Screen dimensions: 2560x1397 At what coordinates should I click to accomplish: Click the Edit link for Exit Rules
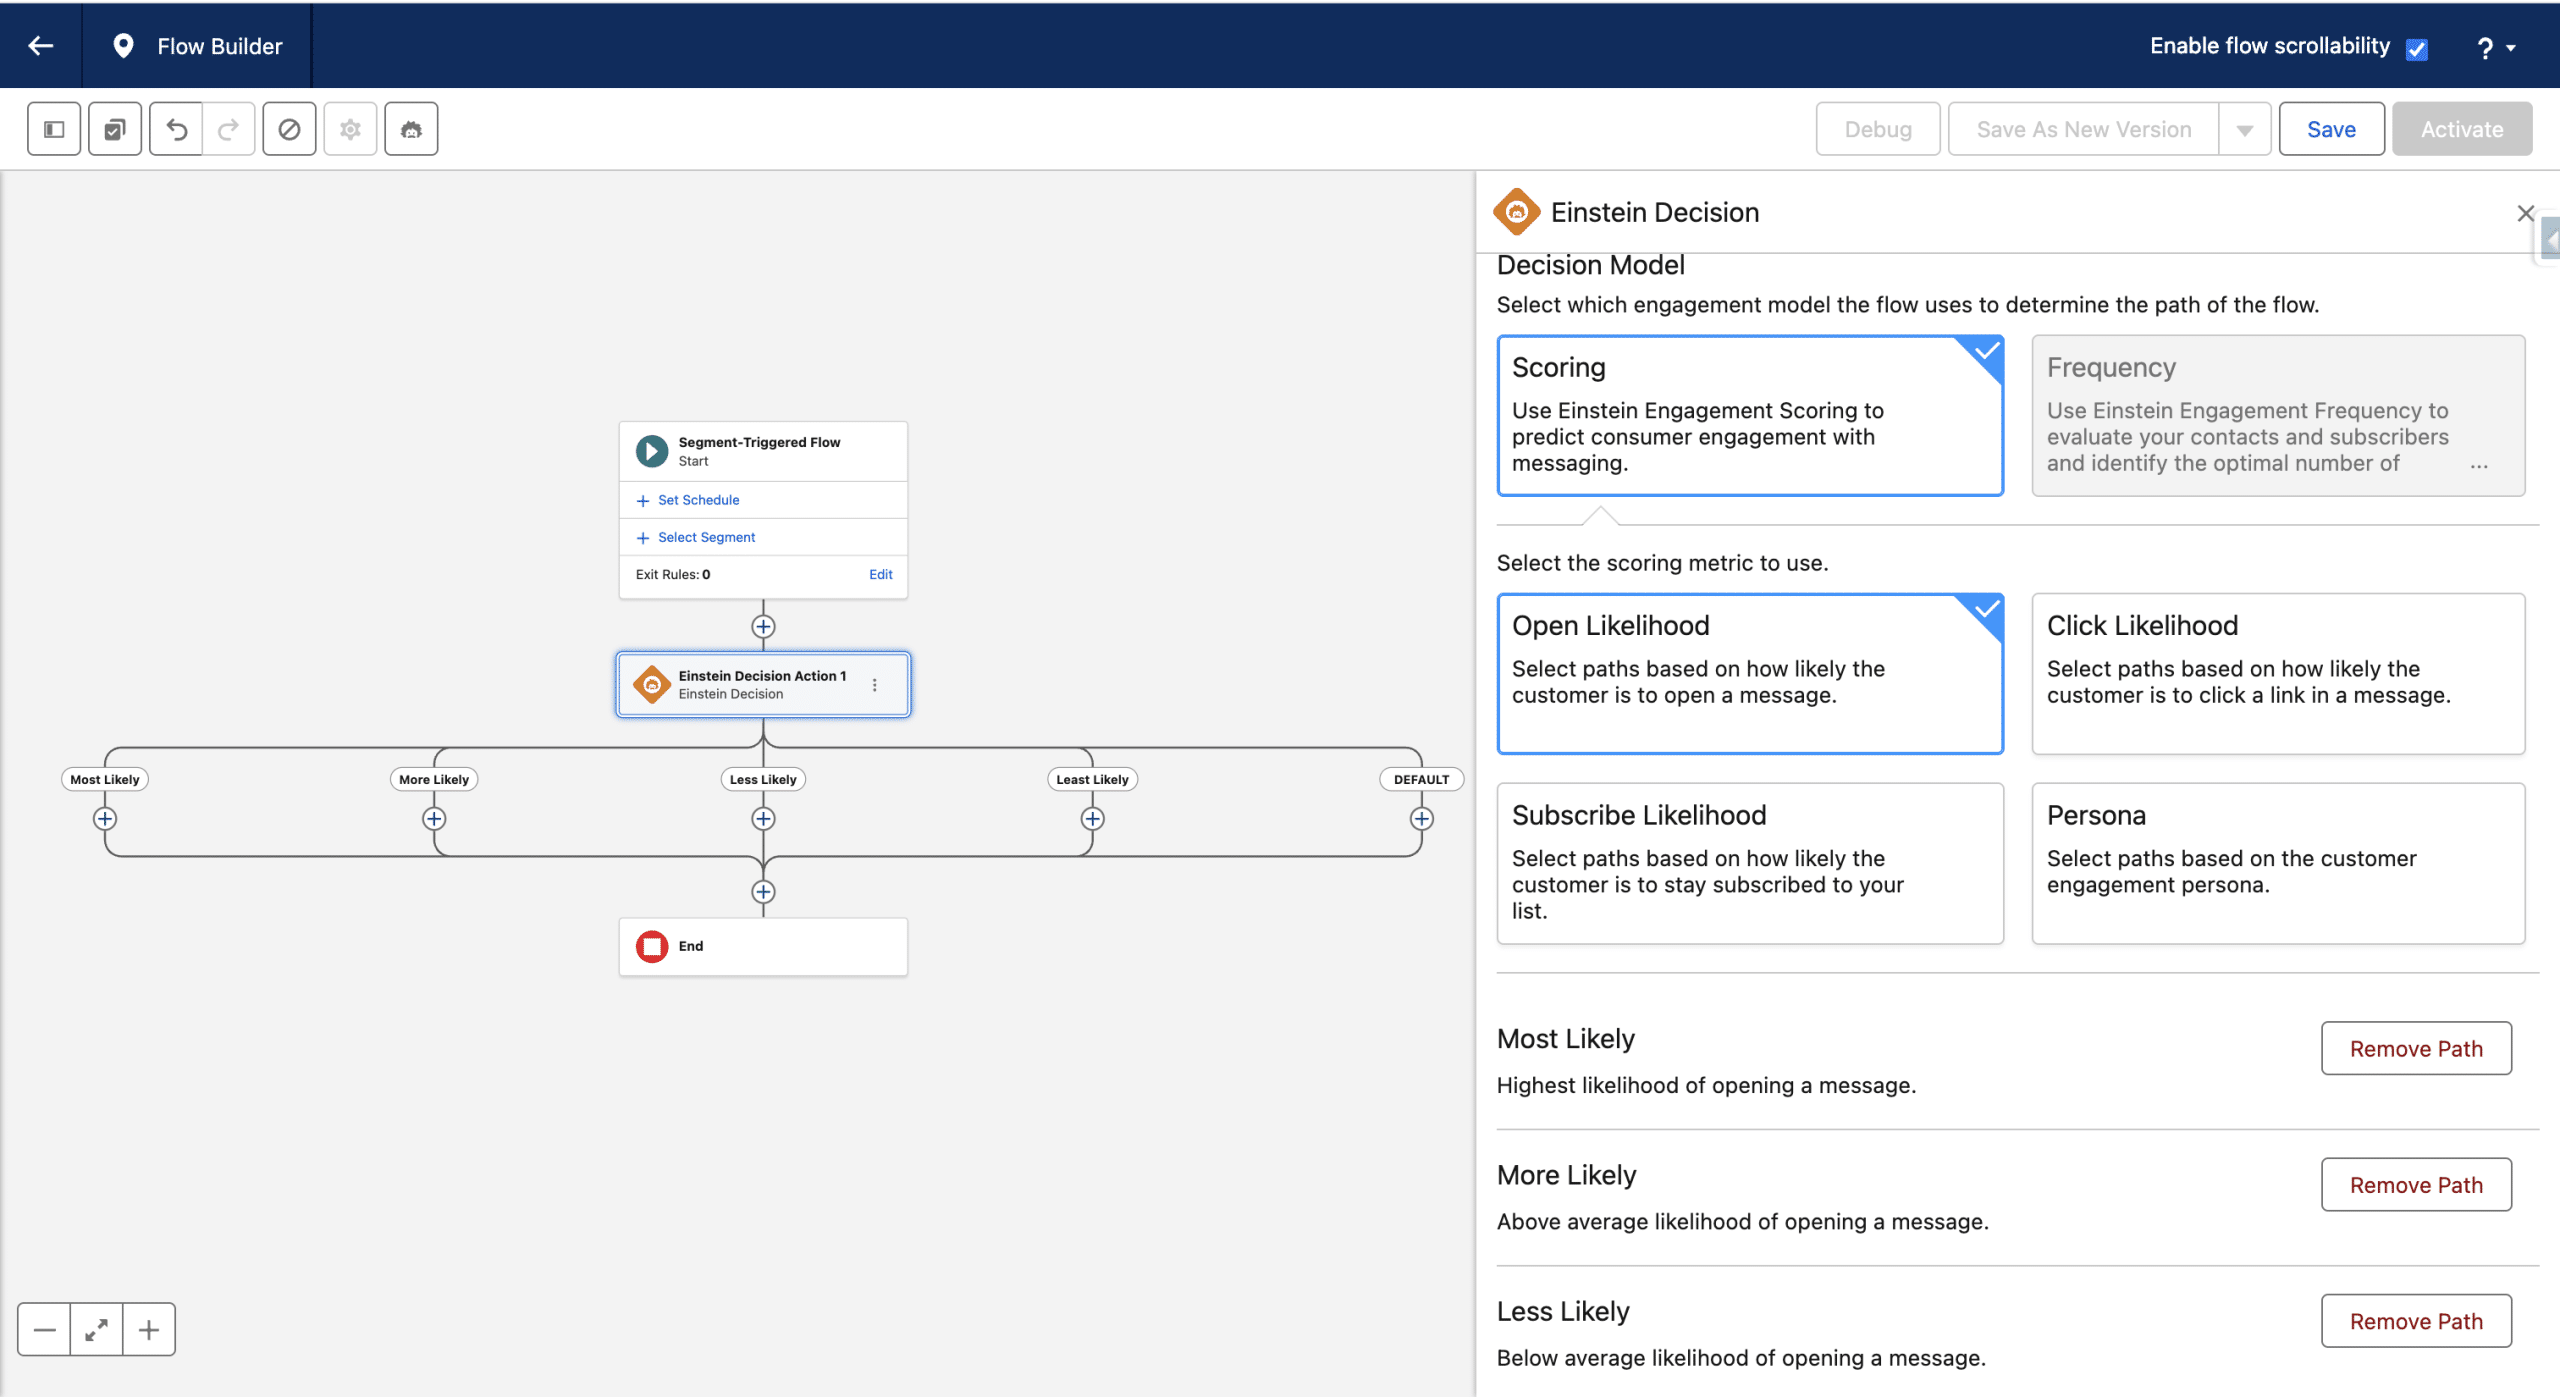tap(880, 574)
